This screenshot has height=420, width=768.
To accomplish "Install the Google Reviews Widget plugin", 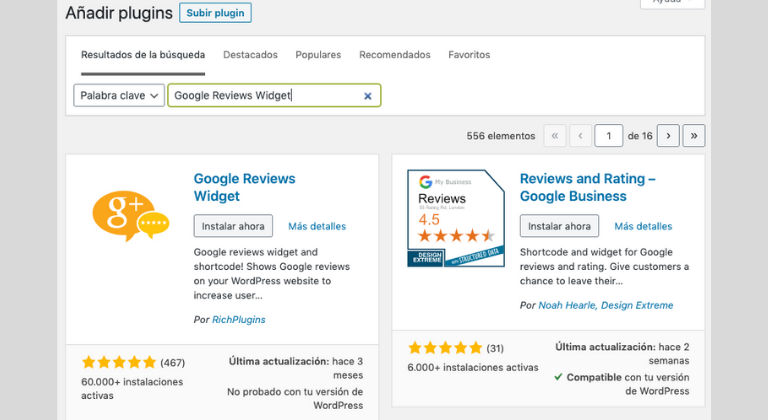I will (x=233, y=226).
